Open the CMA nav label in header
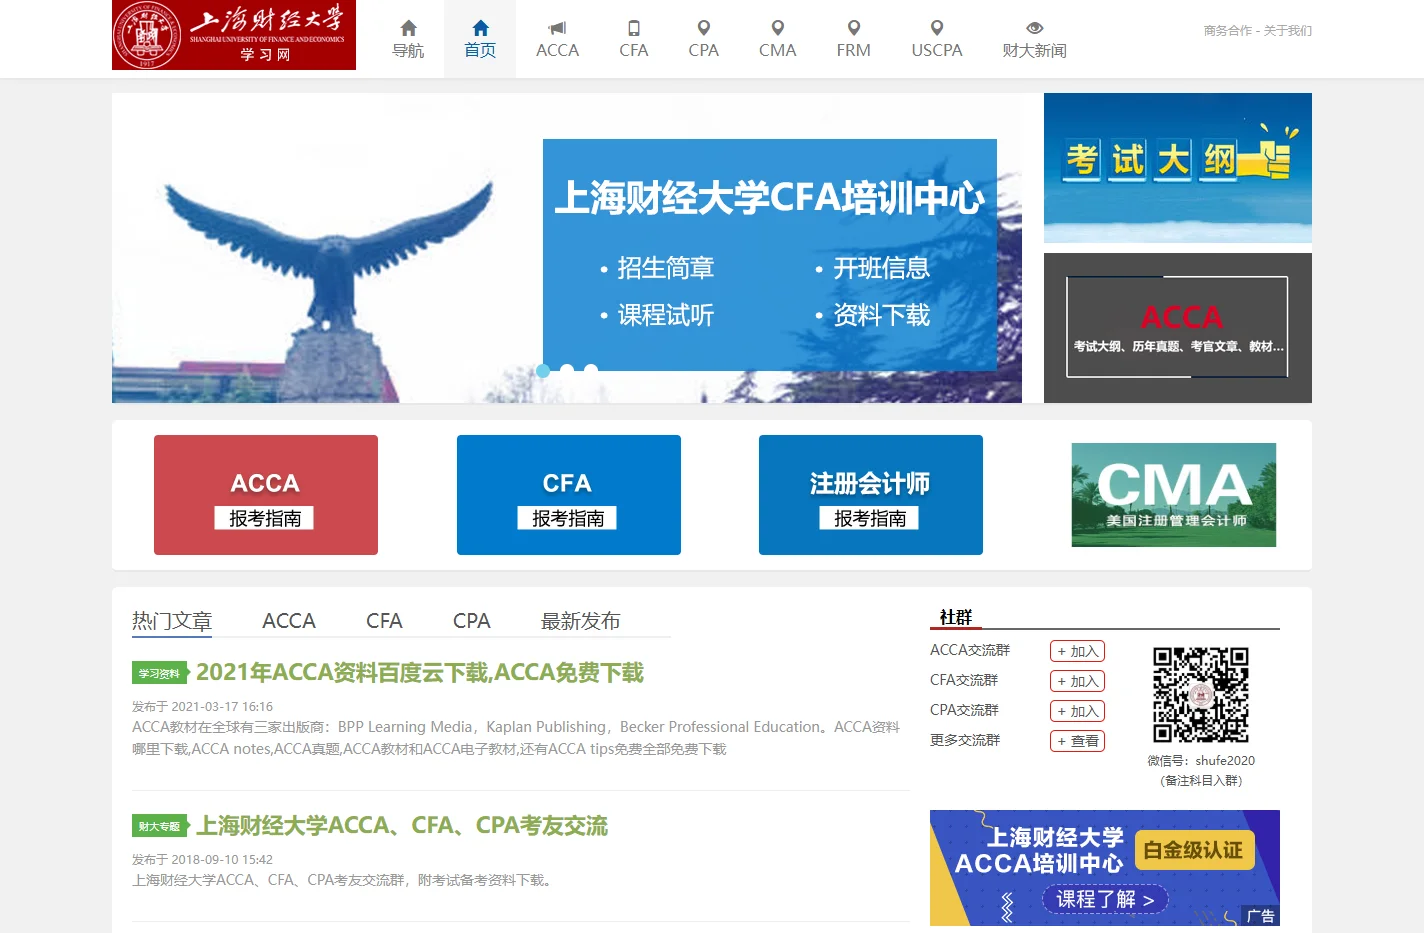1424x933 pixels. click(x=778, y=50)
